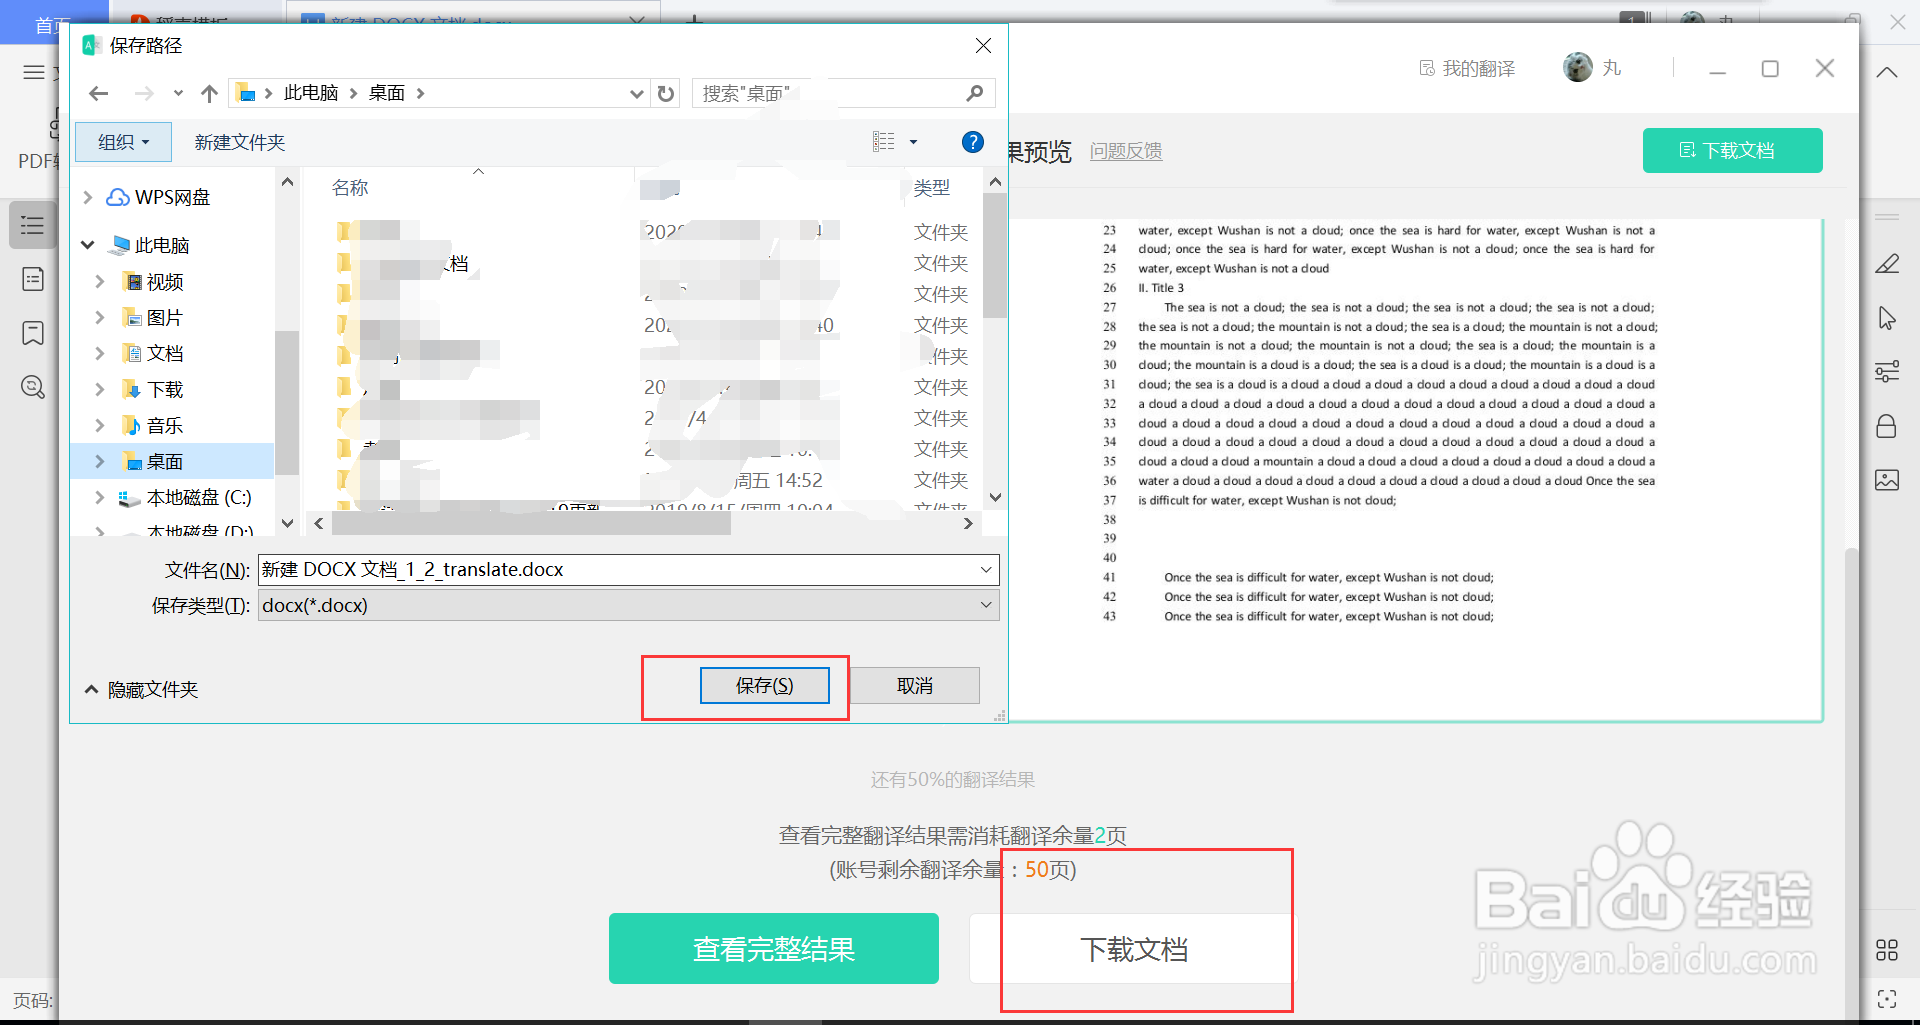
Task: Open the recent locations dropdown
Action: click(x=178, y=93)
